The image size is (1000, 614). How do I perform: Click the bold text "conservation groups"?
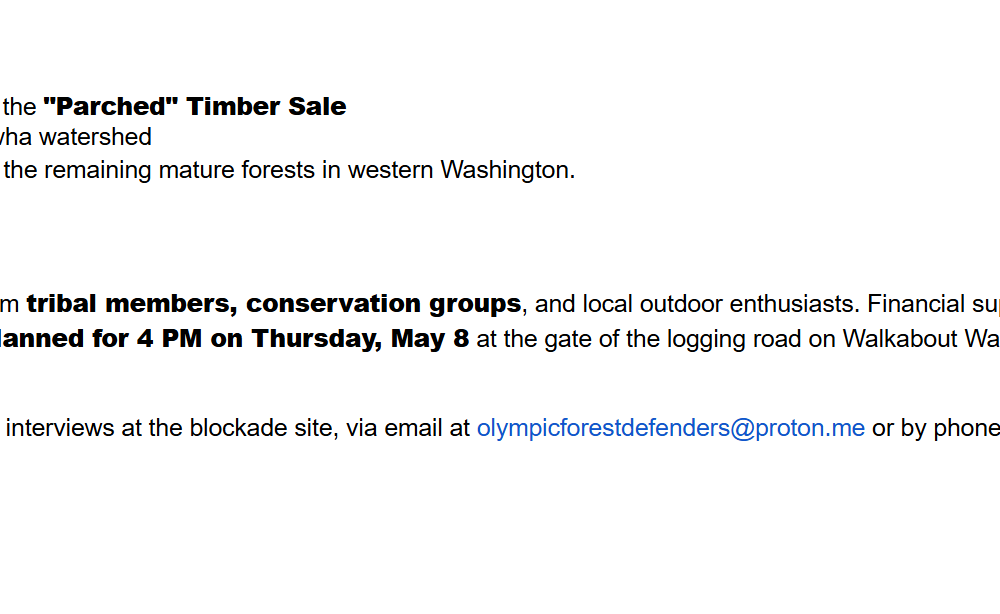click(x=383, y=304)
